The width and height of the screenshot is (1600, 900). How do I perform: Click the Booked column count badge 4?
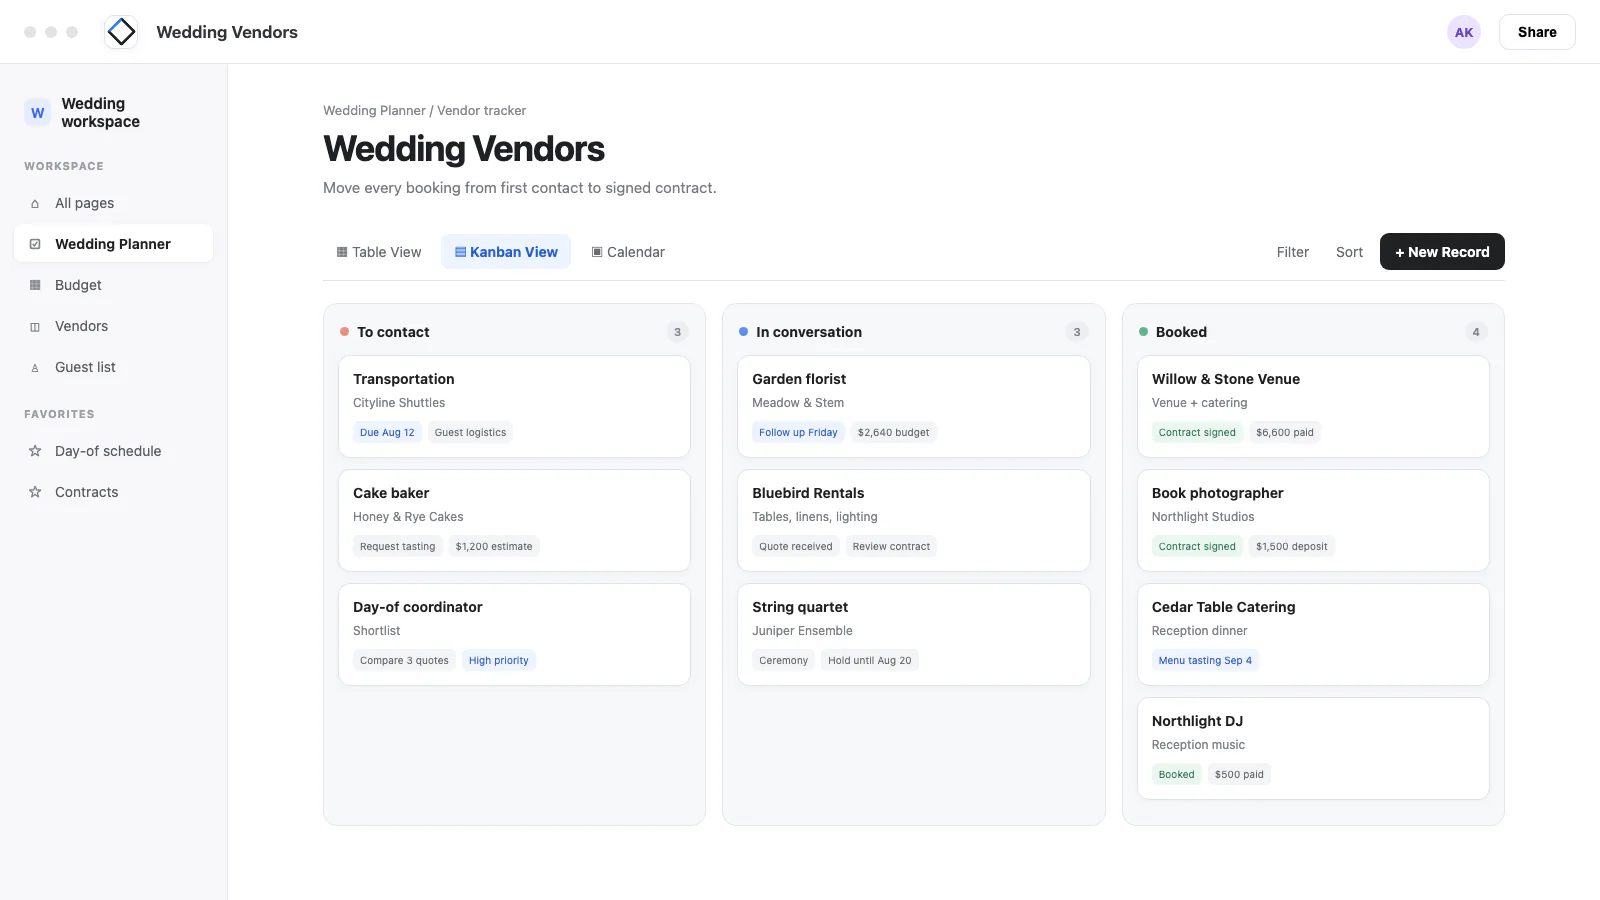(1476, 332)
